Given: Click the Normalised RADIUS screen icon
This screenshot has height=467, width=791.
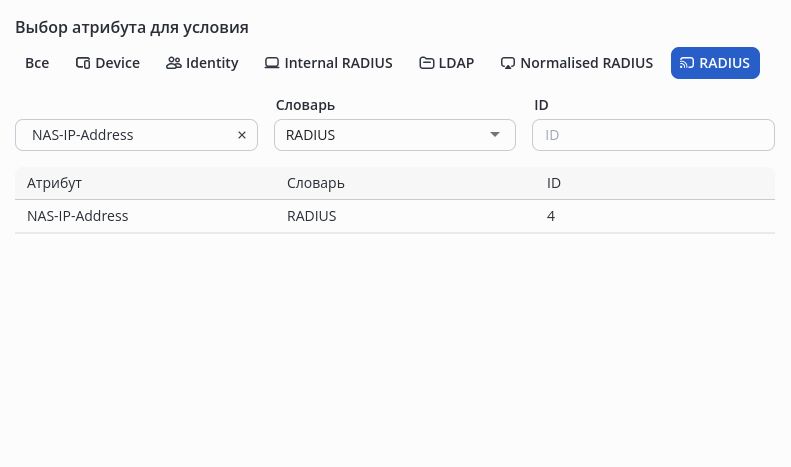Looking at the screenshot, I should [x=508, y=63].
